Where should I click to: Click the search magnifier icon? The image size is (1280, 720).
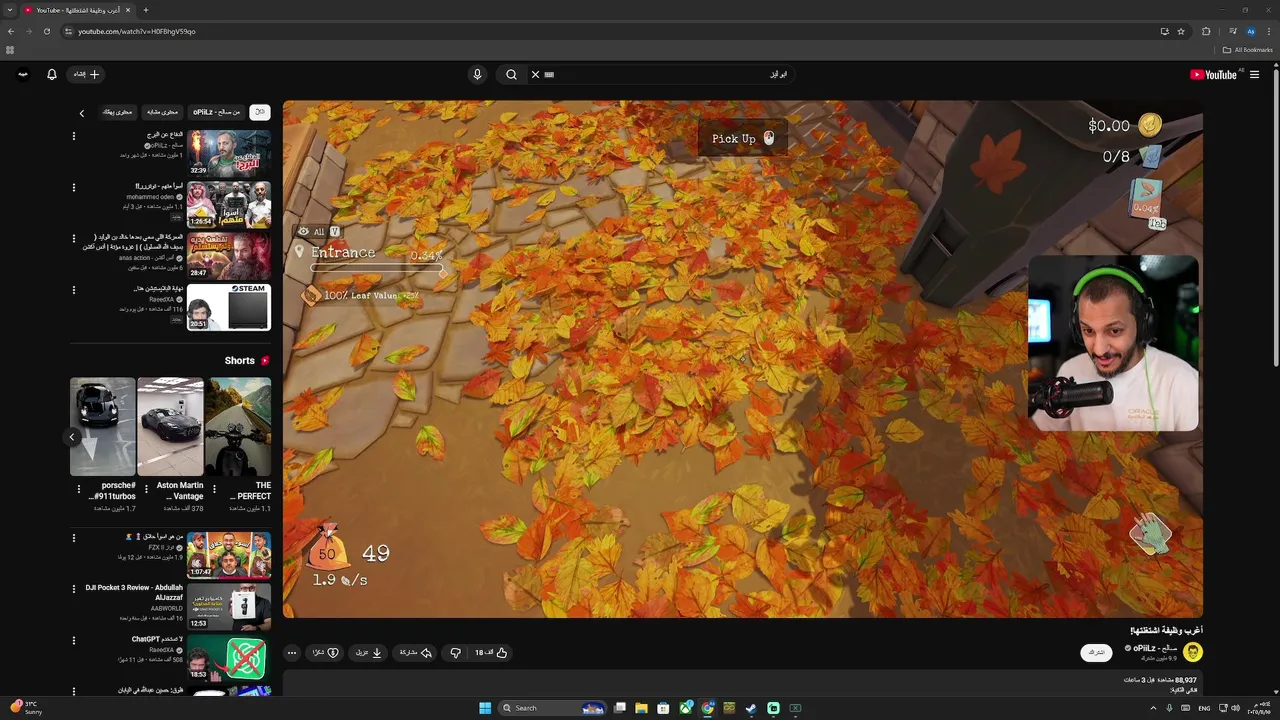click(511, 74)
